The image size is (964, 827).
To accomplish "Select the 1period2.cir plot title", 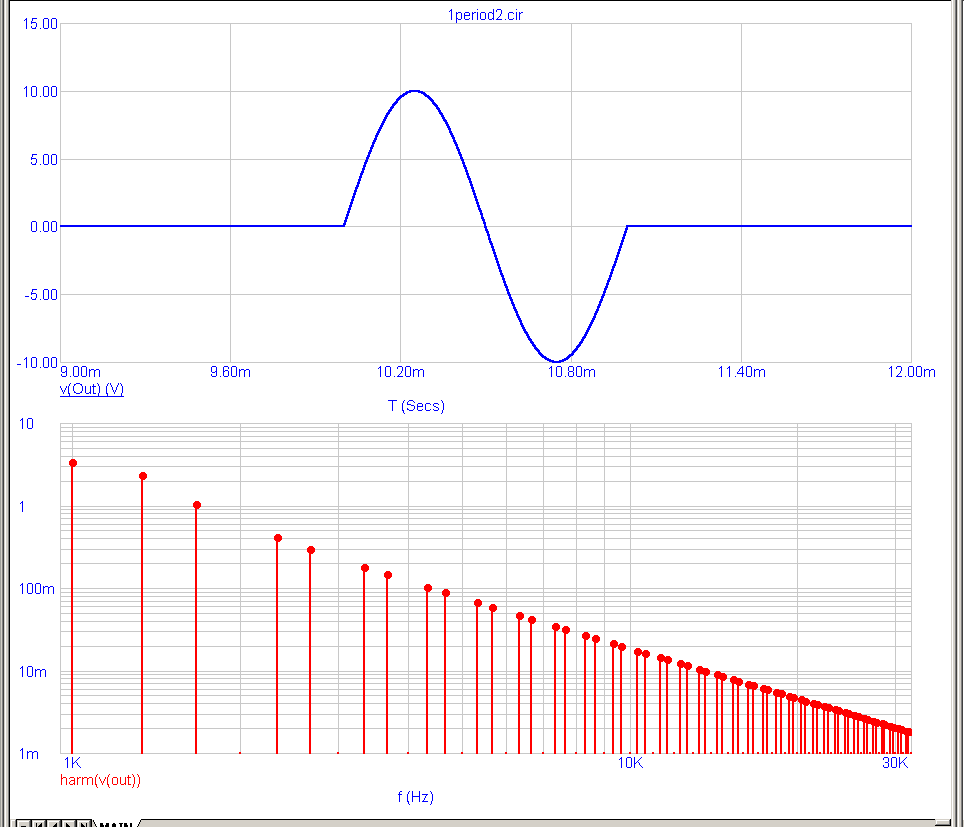I will click(485, 15).
